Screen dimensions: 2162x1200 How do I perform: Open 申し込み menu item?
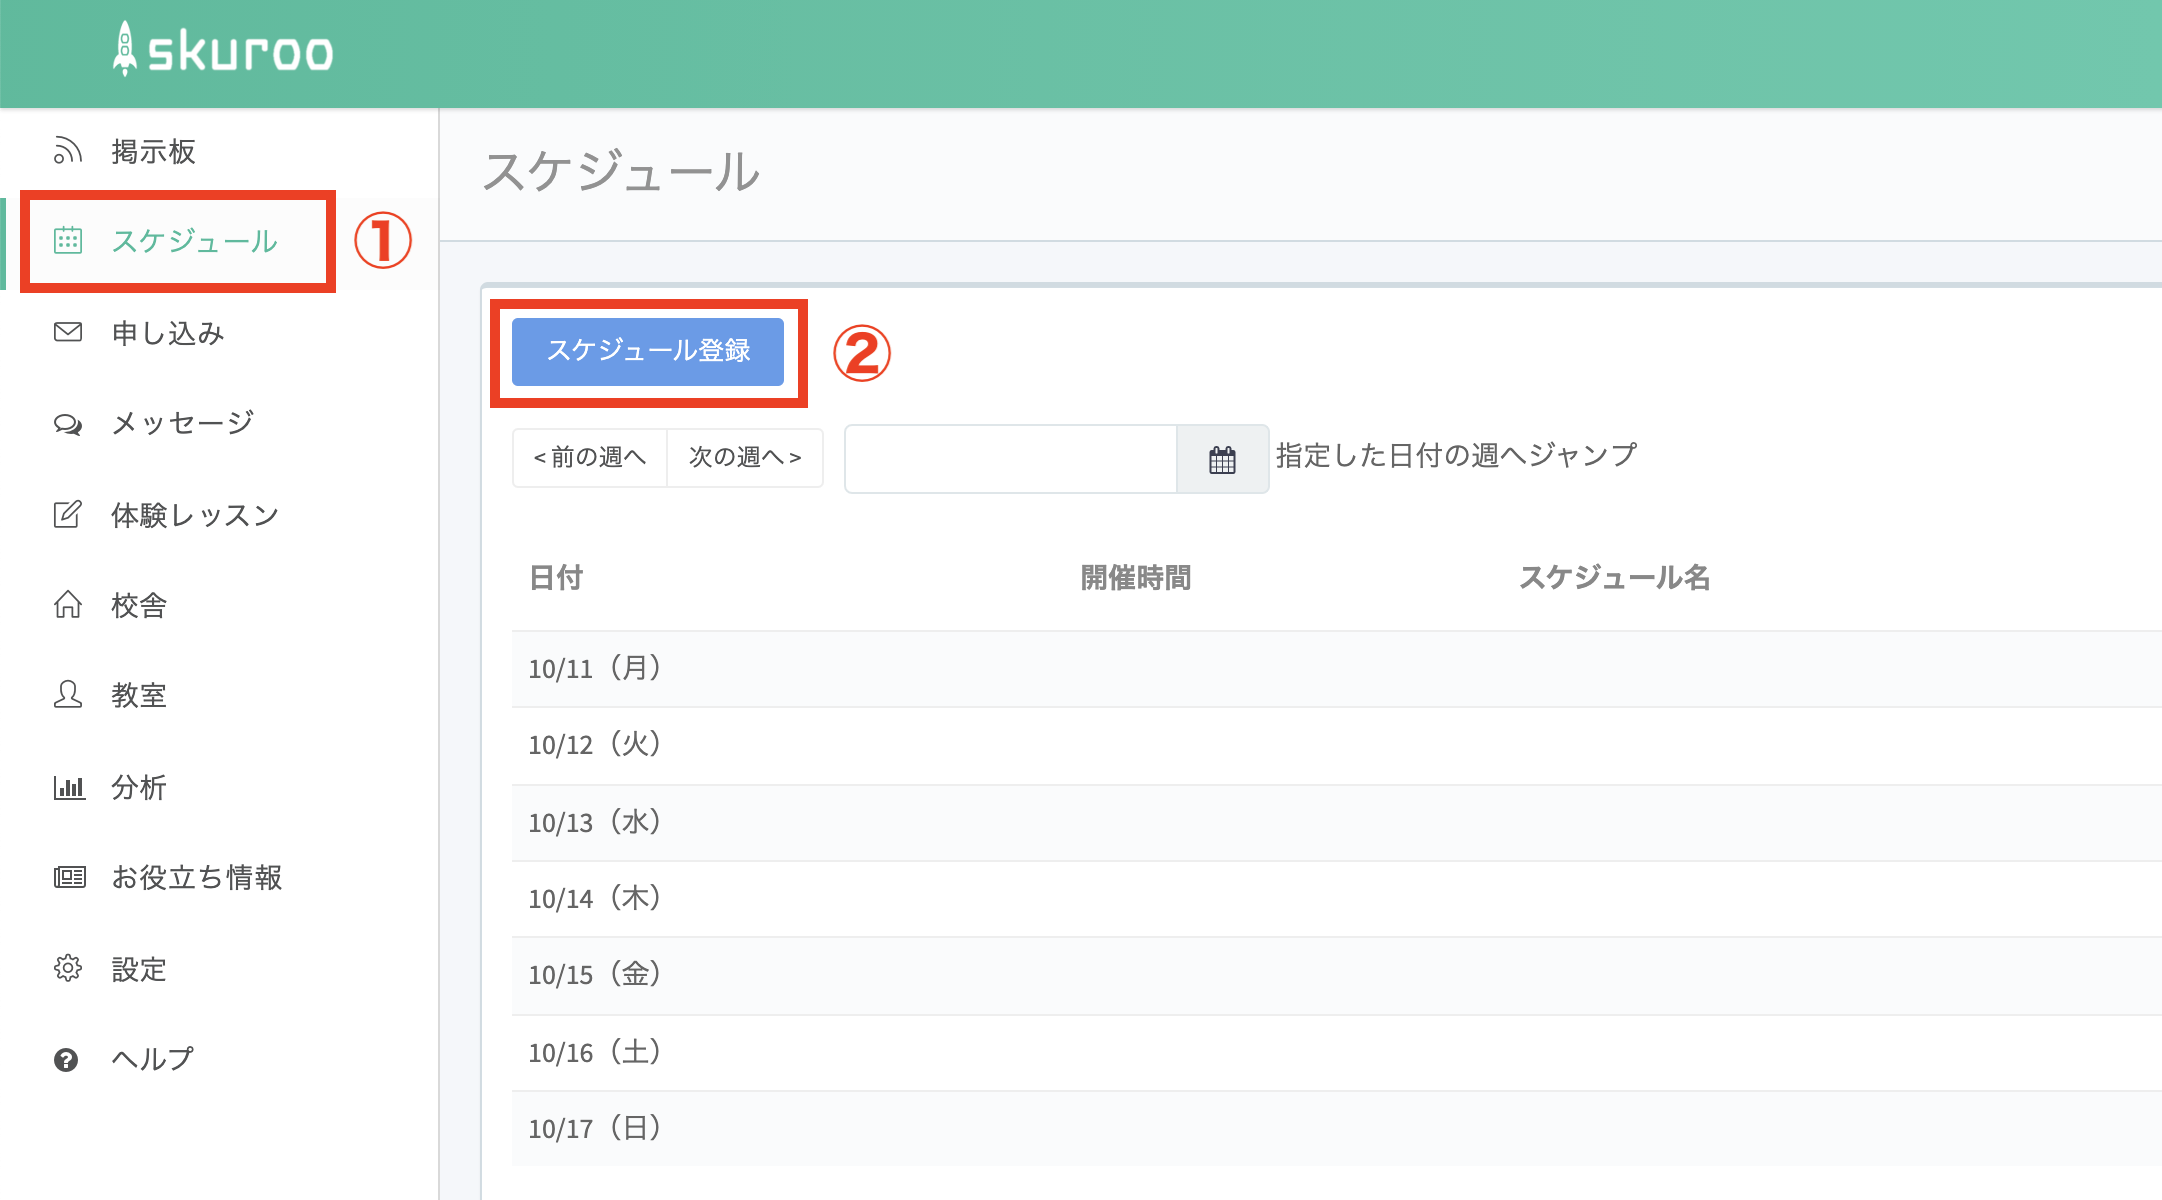167,333
